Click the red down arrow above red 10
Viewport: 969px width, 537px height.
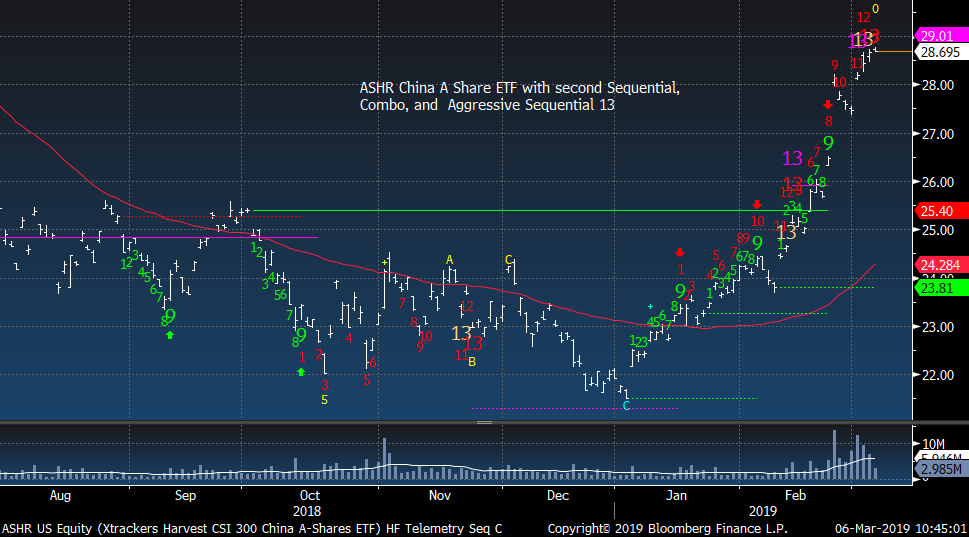click(x=757, y=205)
